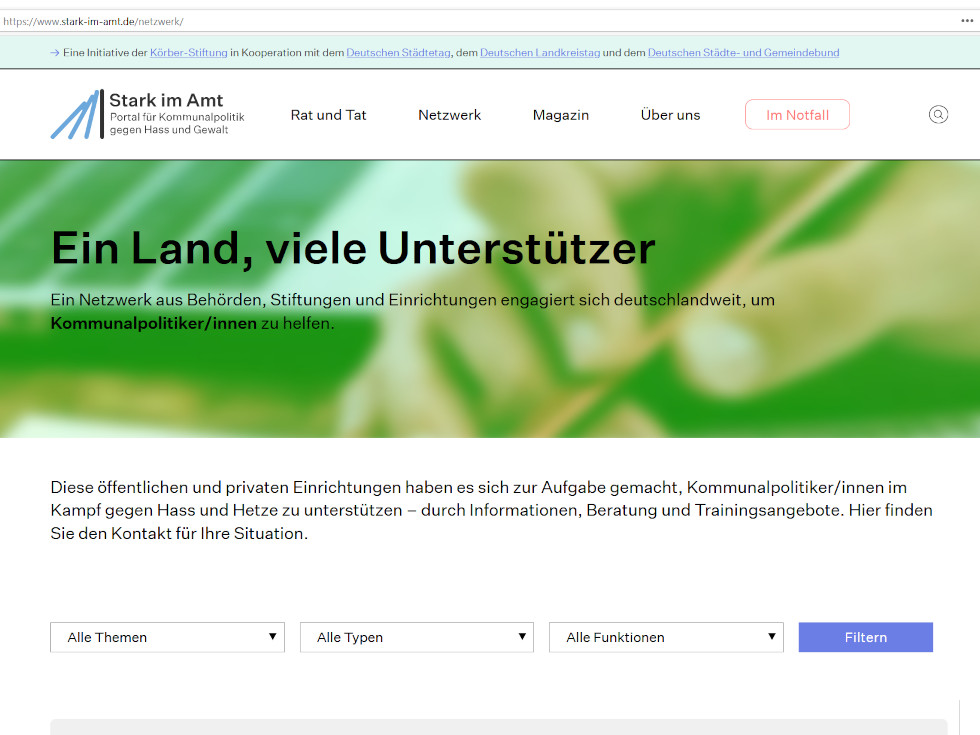The height and width of the screenshot is (735, 980).
Task: Open the Deutschen Städtetag link
Action: [x=398, y=53]
